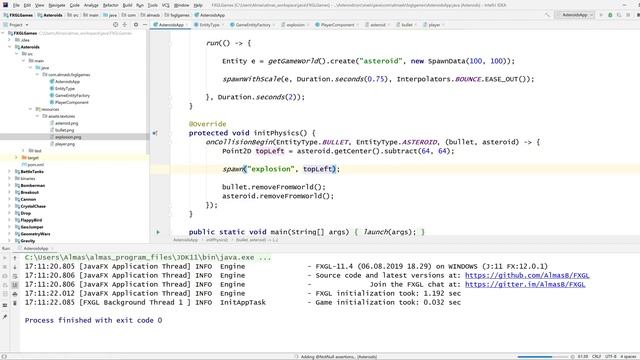Collapse the resources folder
The width and height of the screenshot is (640, 360).
click(x=31, y=109)
